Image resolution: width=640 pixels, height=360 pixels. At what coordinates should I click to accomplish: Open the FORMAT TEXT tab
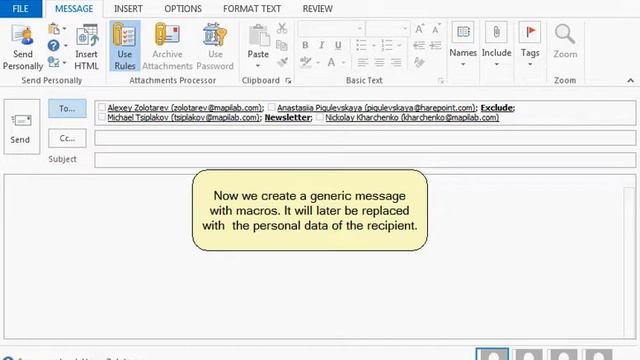tap(252, 9)
